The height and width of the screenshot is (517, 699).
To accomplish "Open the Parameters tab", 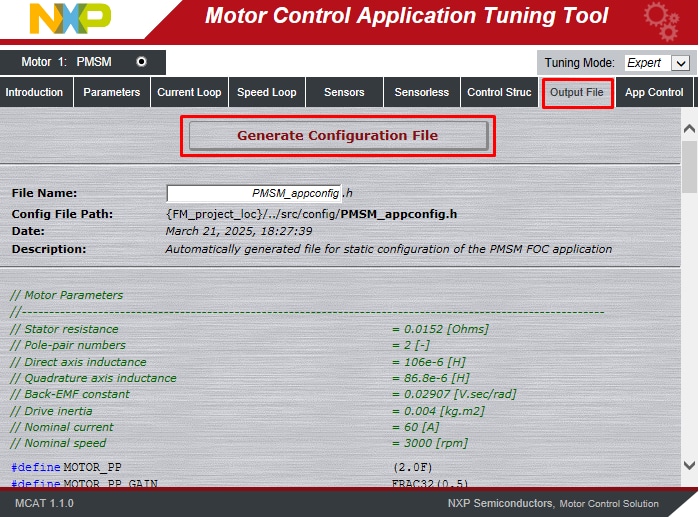I will click(111, 92).
